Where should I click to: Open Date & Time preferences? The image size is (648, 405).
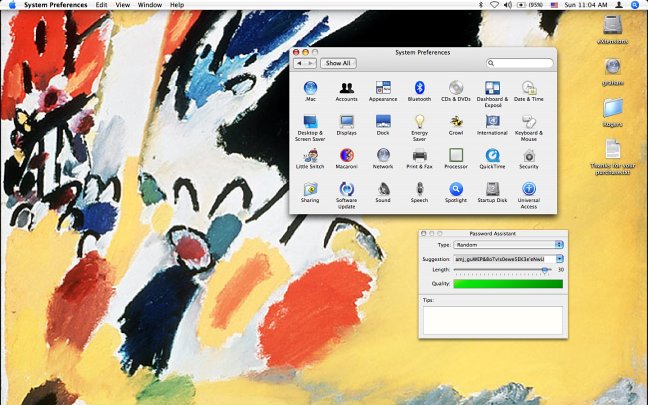[529, 91]
